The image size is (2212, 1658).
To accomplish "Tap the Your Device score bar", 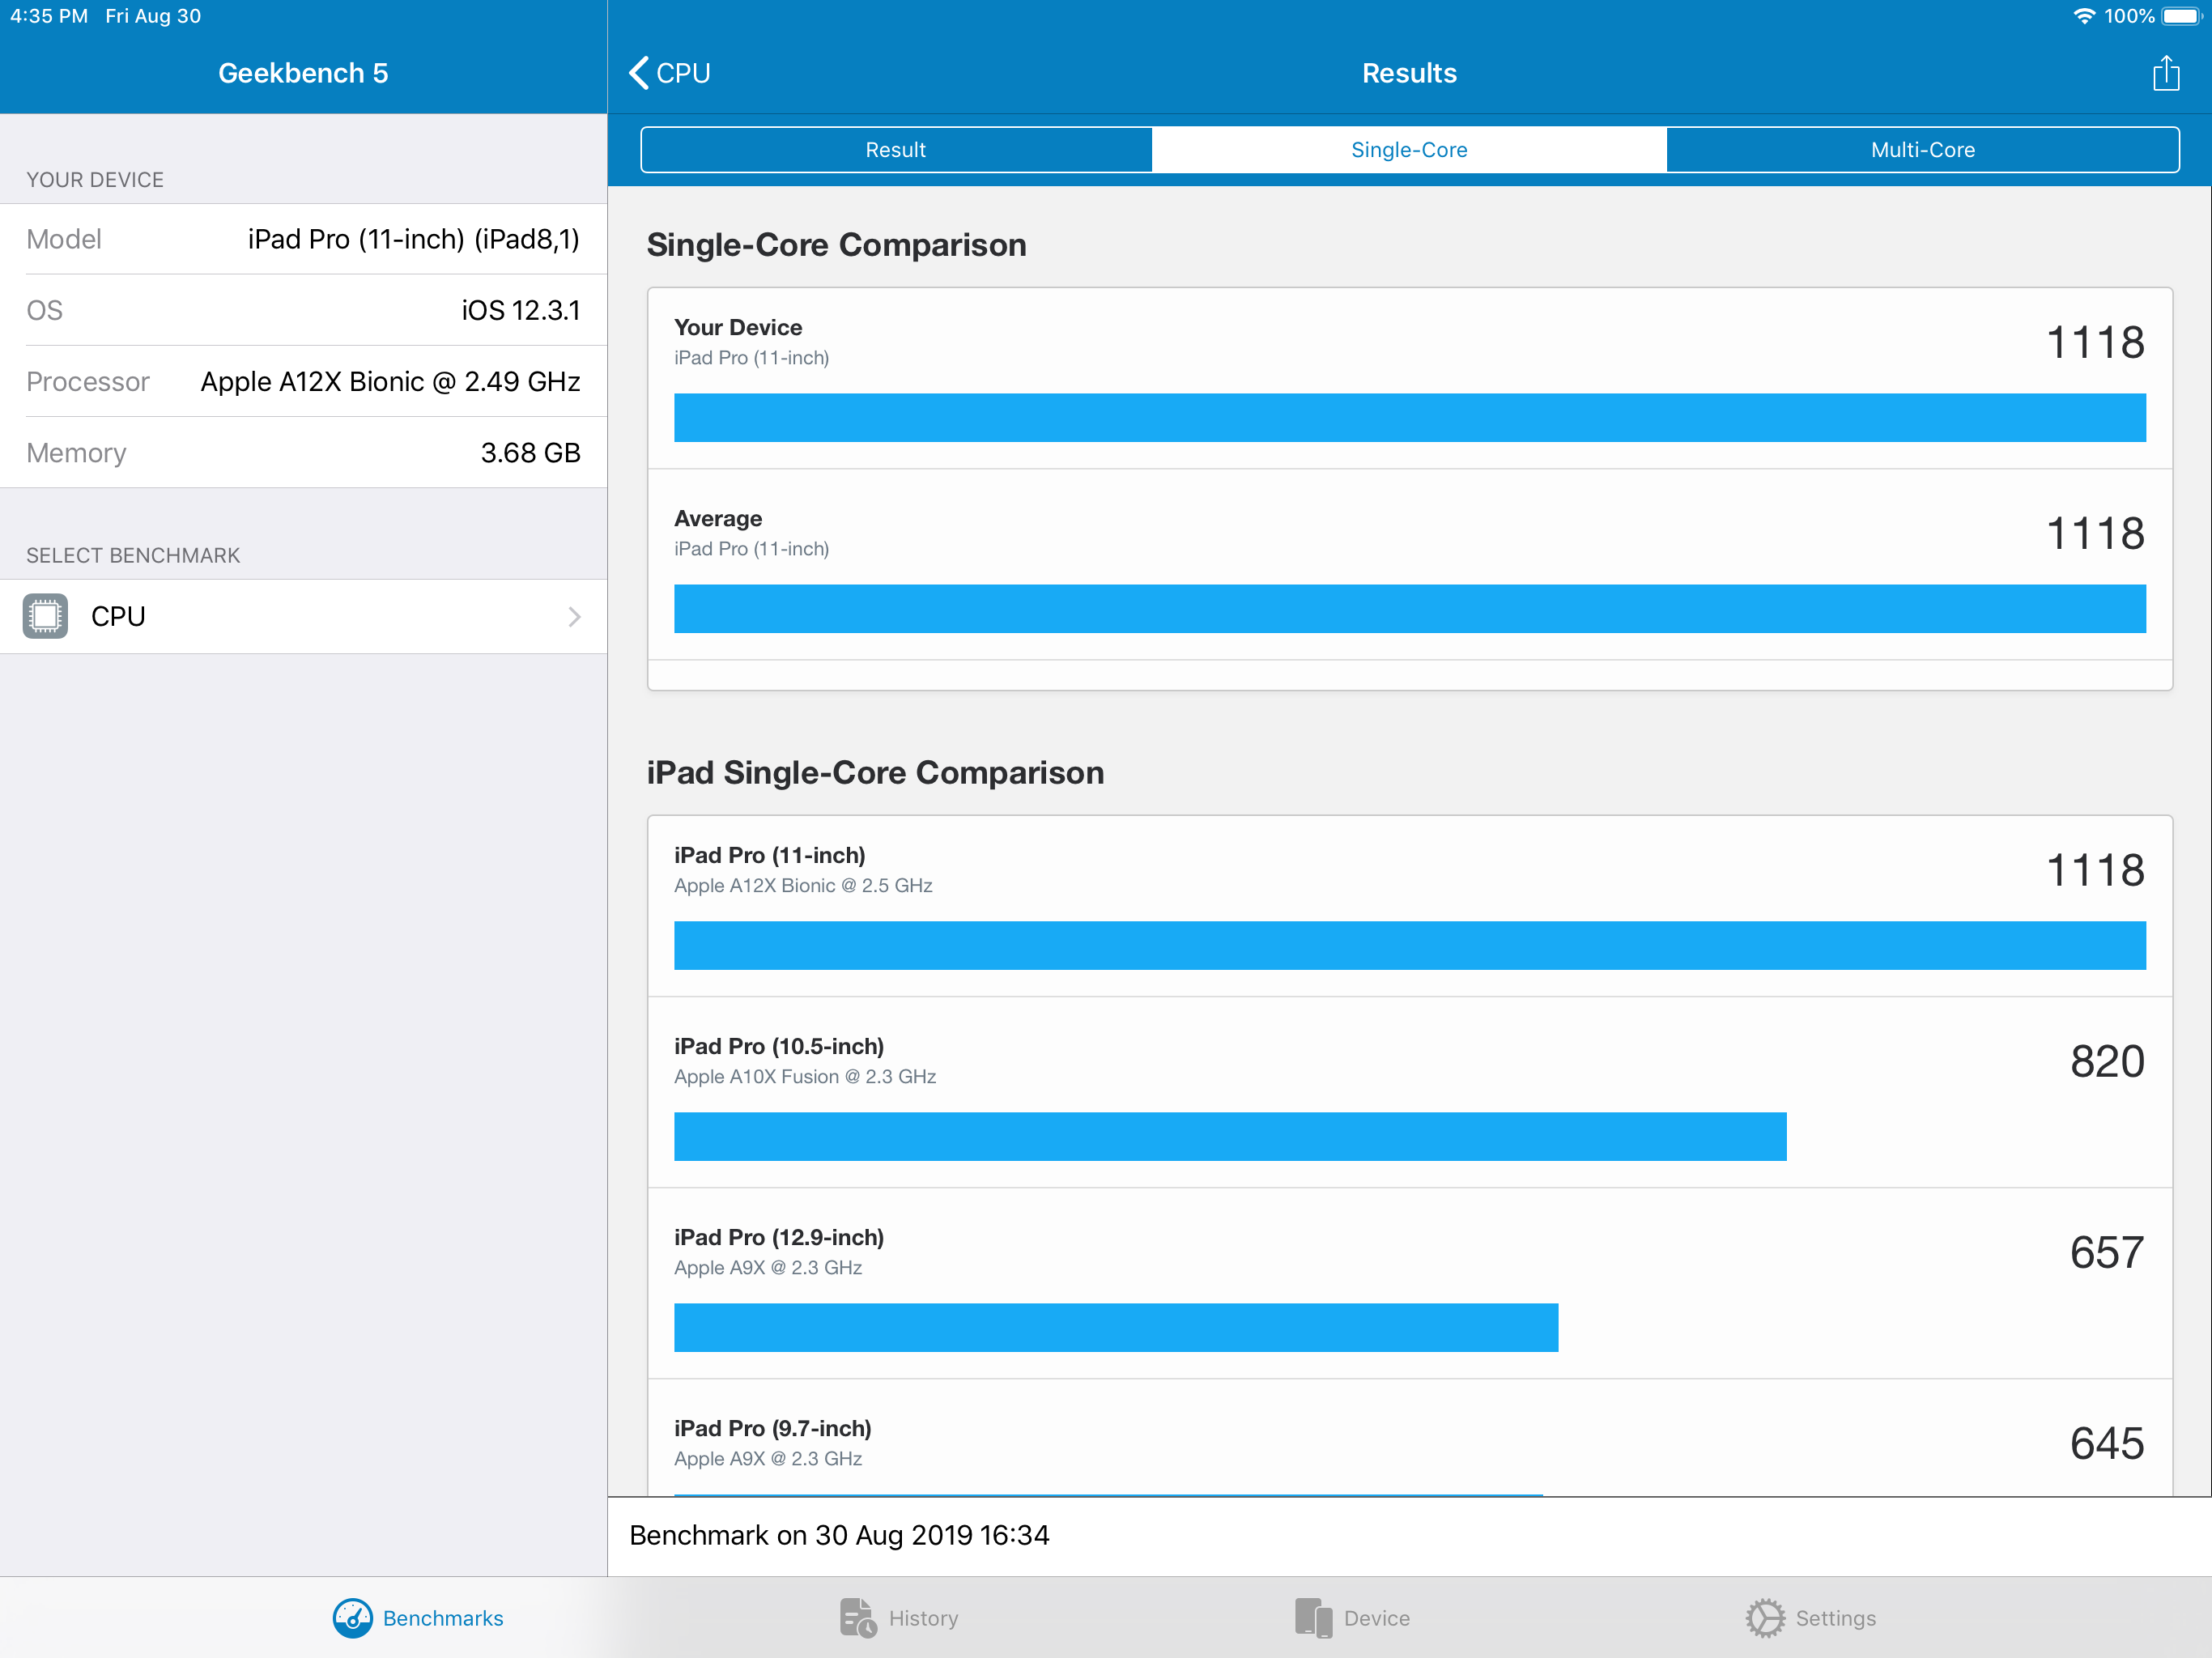I will click(x=1409, y=417).
